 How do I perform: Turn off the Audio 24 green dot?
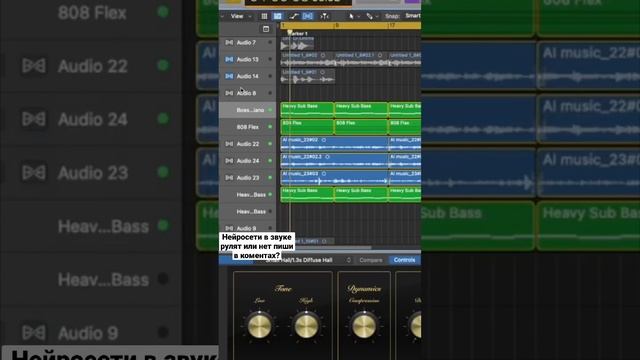pos(270,161)
